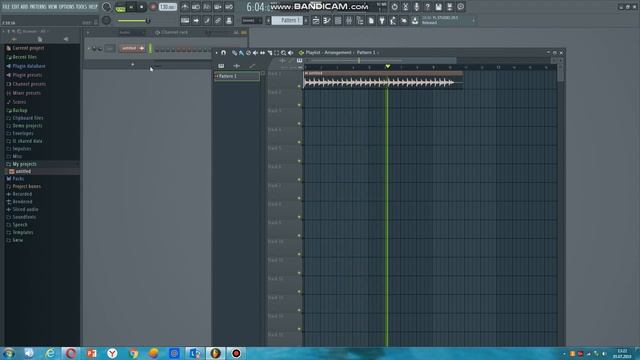Select the playlist draw pencil tool
Screen dimensions: 640x360
[234, 53]
